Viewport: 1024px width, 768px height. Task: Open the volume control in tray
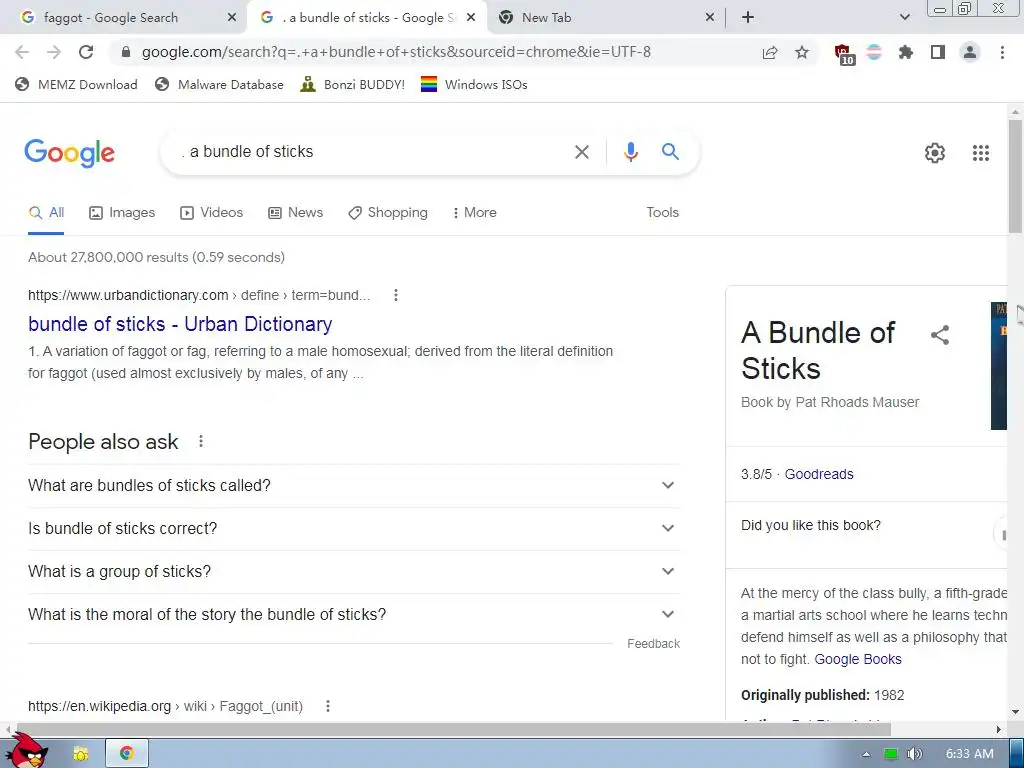915,754
